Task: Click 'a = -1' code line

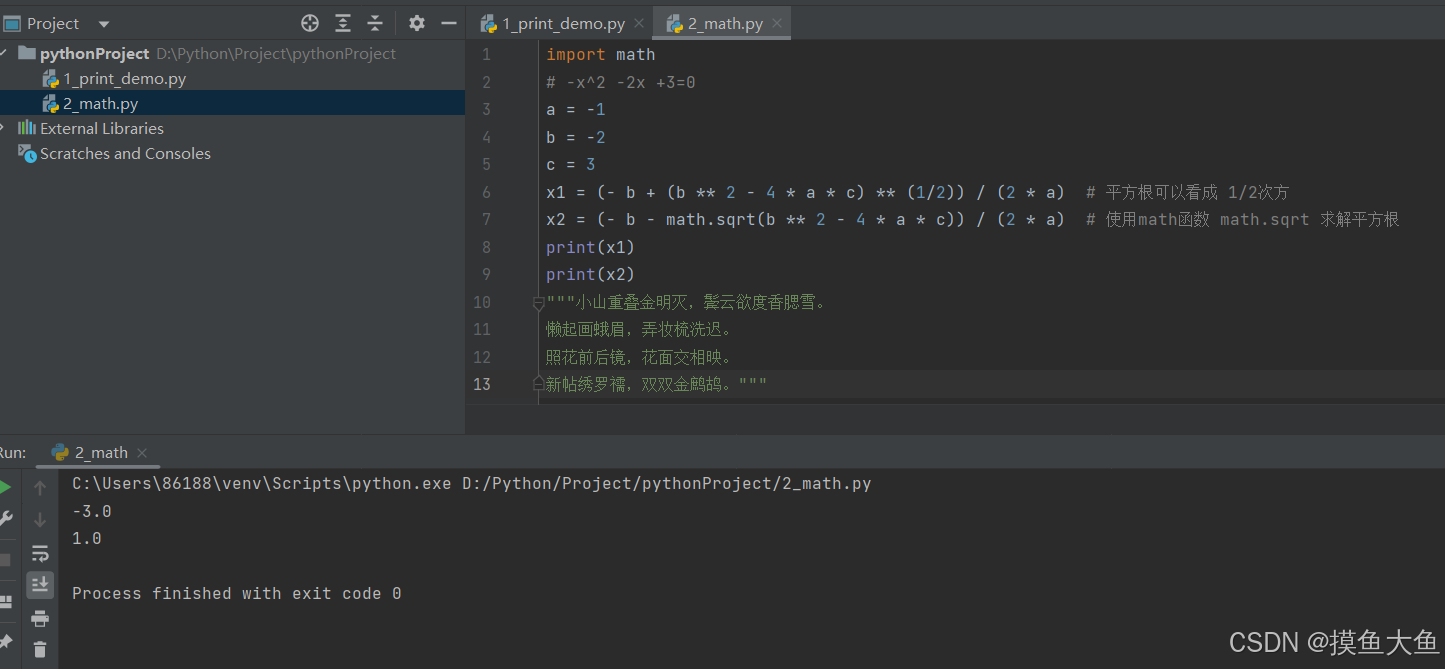Action: 576,109
